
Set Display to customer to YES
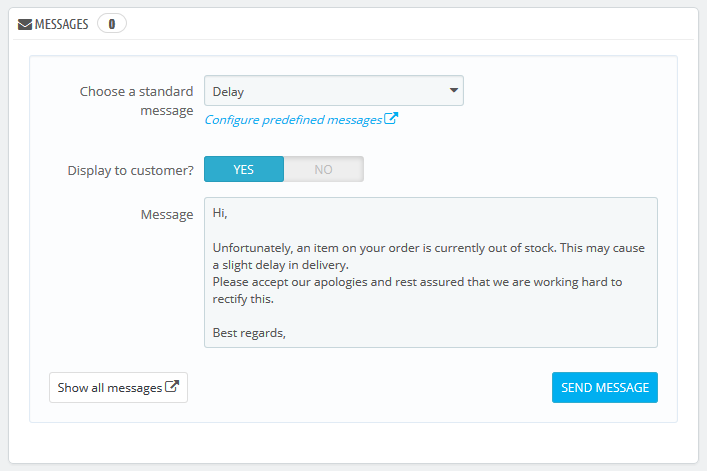click(x=244, y=169)
